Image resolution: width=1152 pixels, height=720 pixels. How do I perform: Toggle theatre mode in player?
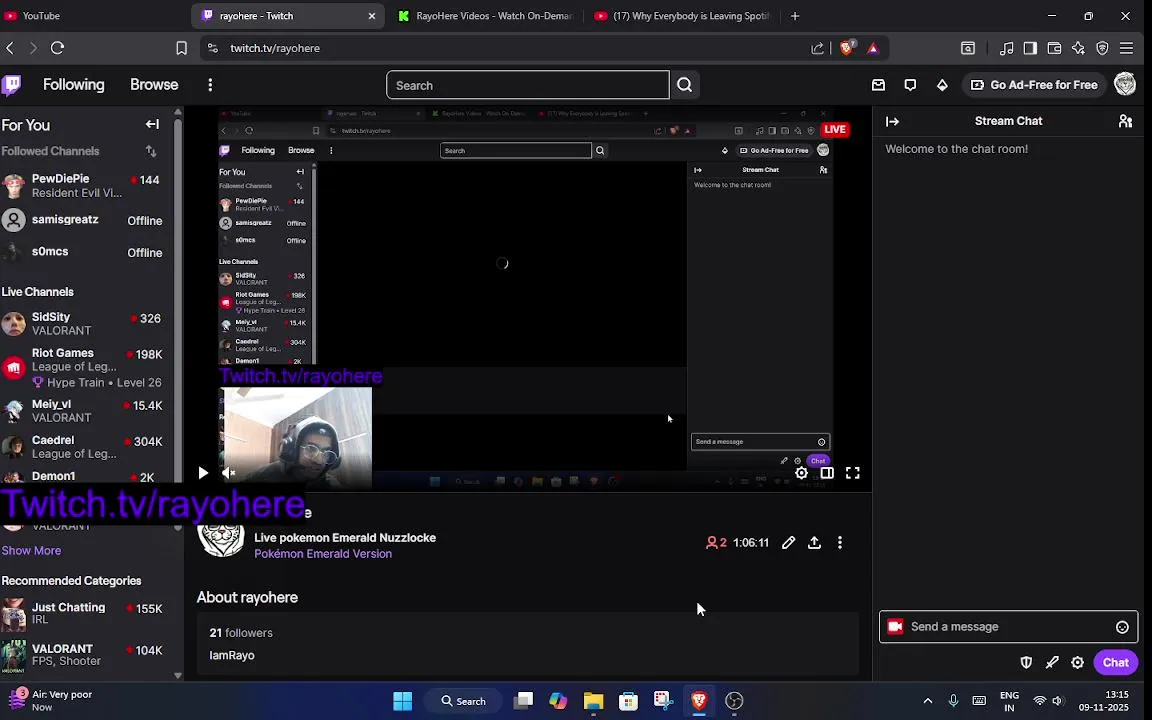(x=827, y=473)
